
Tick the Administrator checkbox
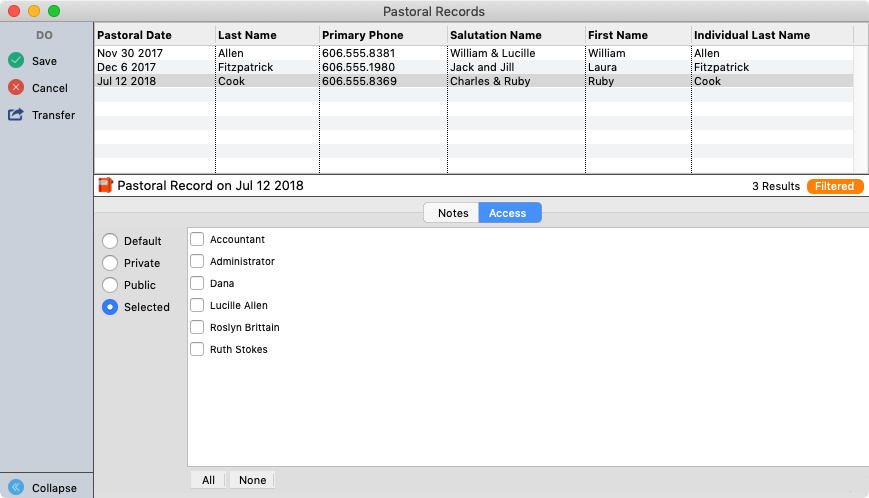(x=198, y=261)
